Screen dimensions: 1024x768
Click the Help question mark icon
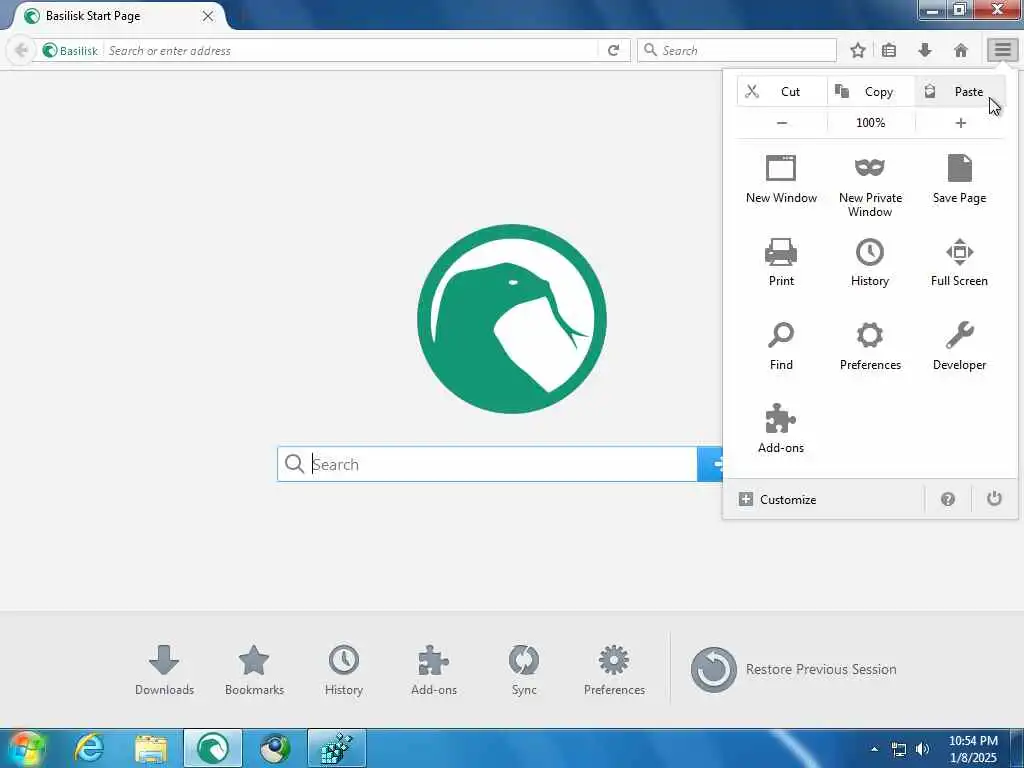948,500
